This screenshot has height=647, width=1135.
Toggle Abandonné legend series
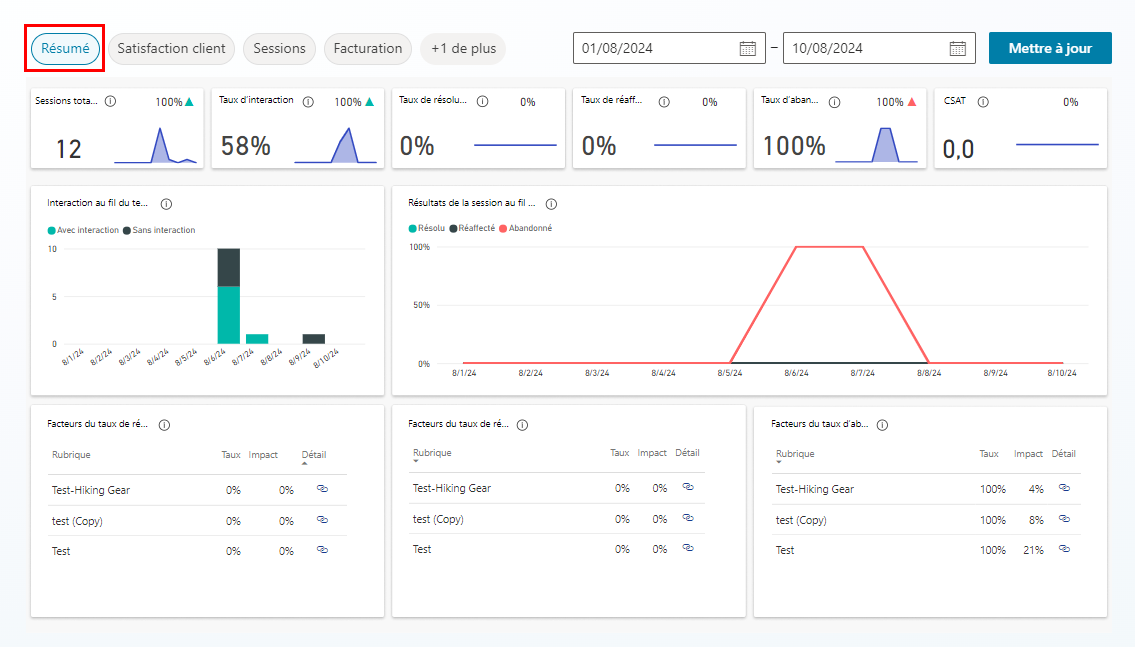pos(526,228)
